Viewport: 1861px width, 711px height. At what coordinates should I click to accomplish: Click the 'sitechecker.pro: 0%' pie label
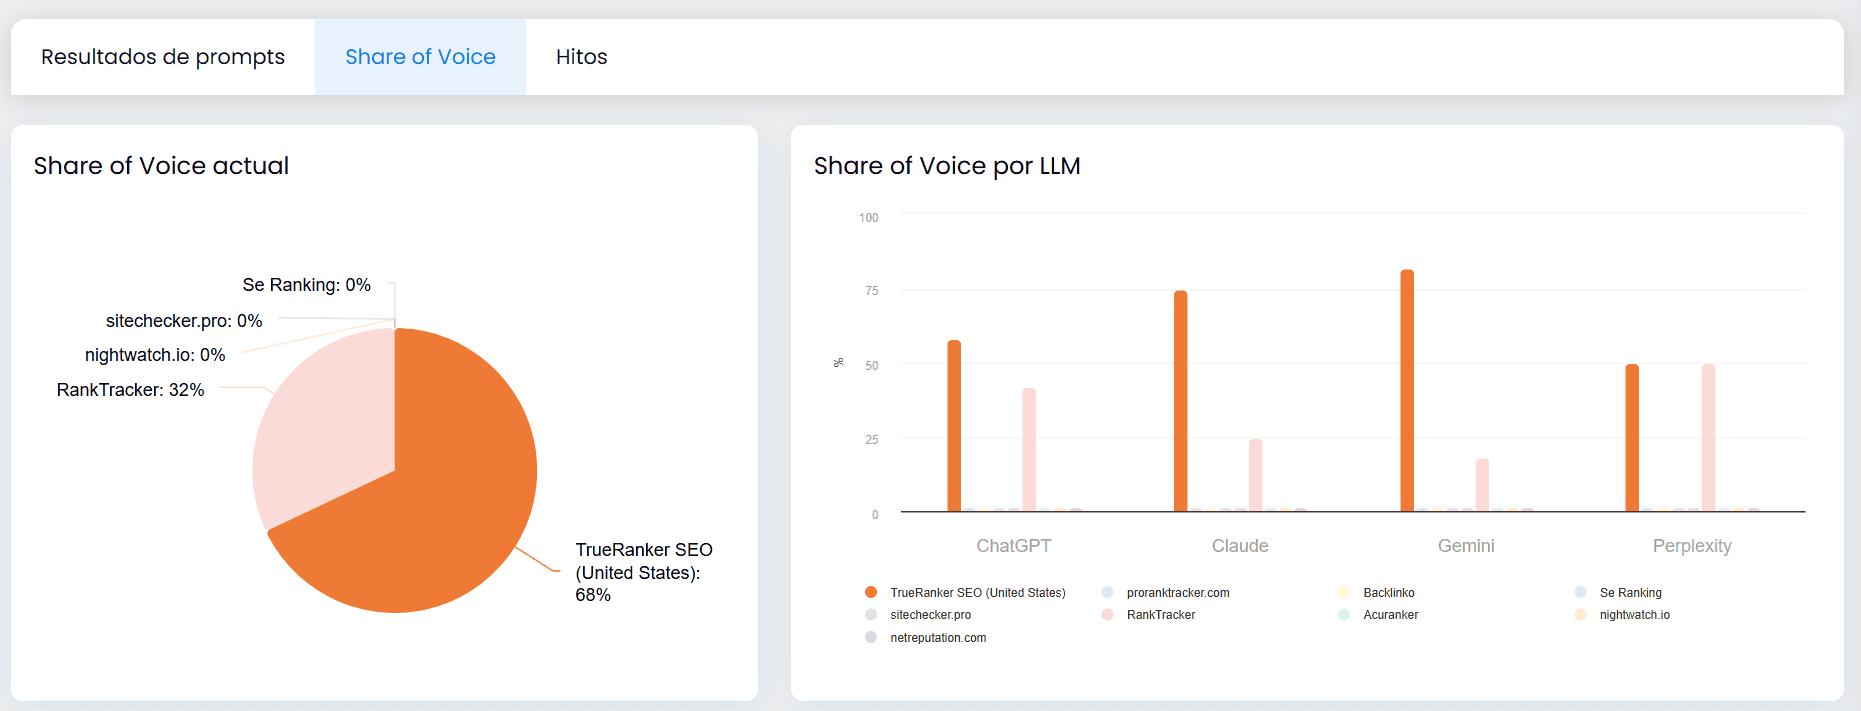click(184, 321)
